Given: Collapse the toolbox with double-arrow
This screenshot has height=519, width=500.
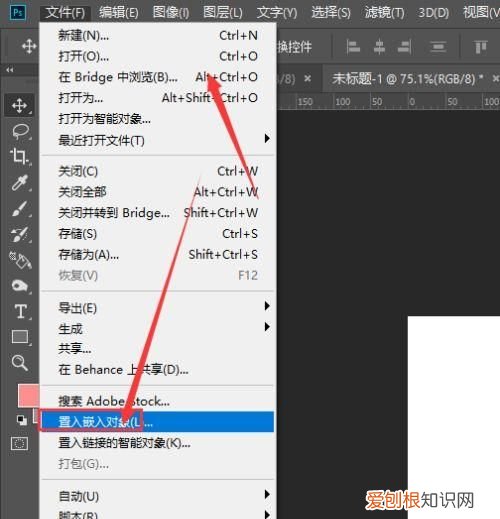Looking at the screenshot, I should point(10,70).
